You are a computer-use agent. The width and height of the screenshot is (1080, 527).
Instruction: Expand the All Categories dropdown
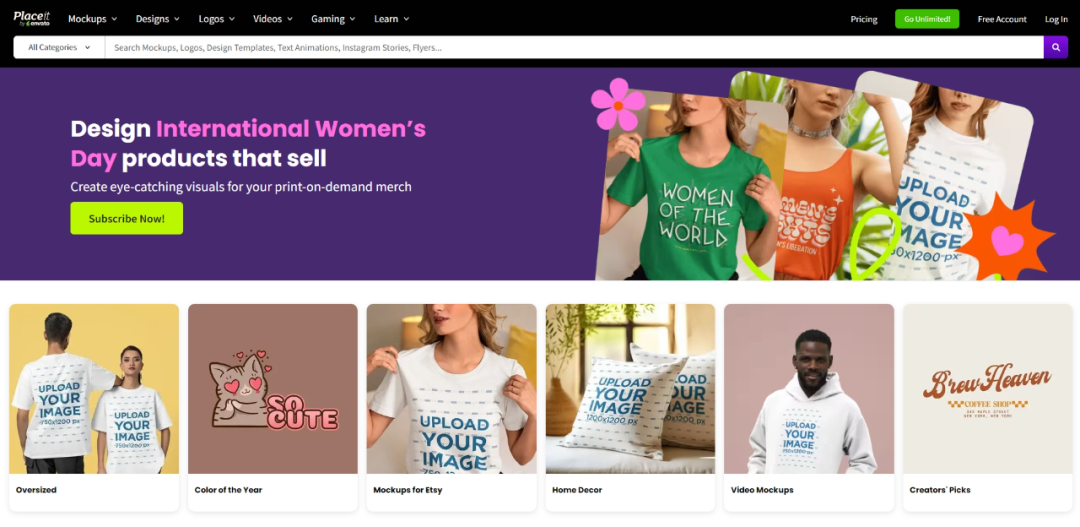[59, 47]
